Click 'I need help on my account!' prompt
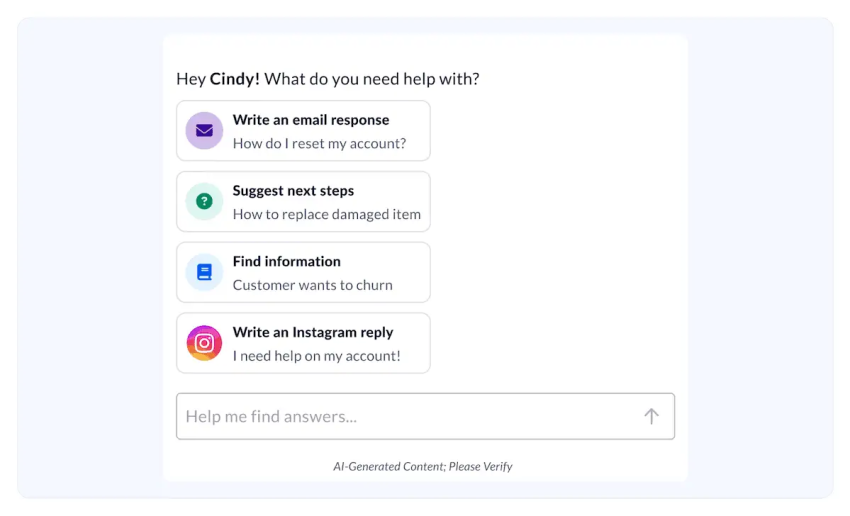Viewport: 850px width, 516px height. pyautogui.click(x=317, y=356)
